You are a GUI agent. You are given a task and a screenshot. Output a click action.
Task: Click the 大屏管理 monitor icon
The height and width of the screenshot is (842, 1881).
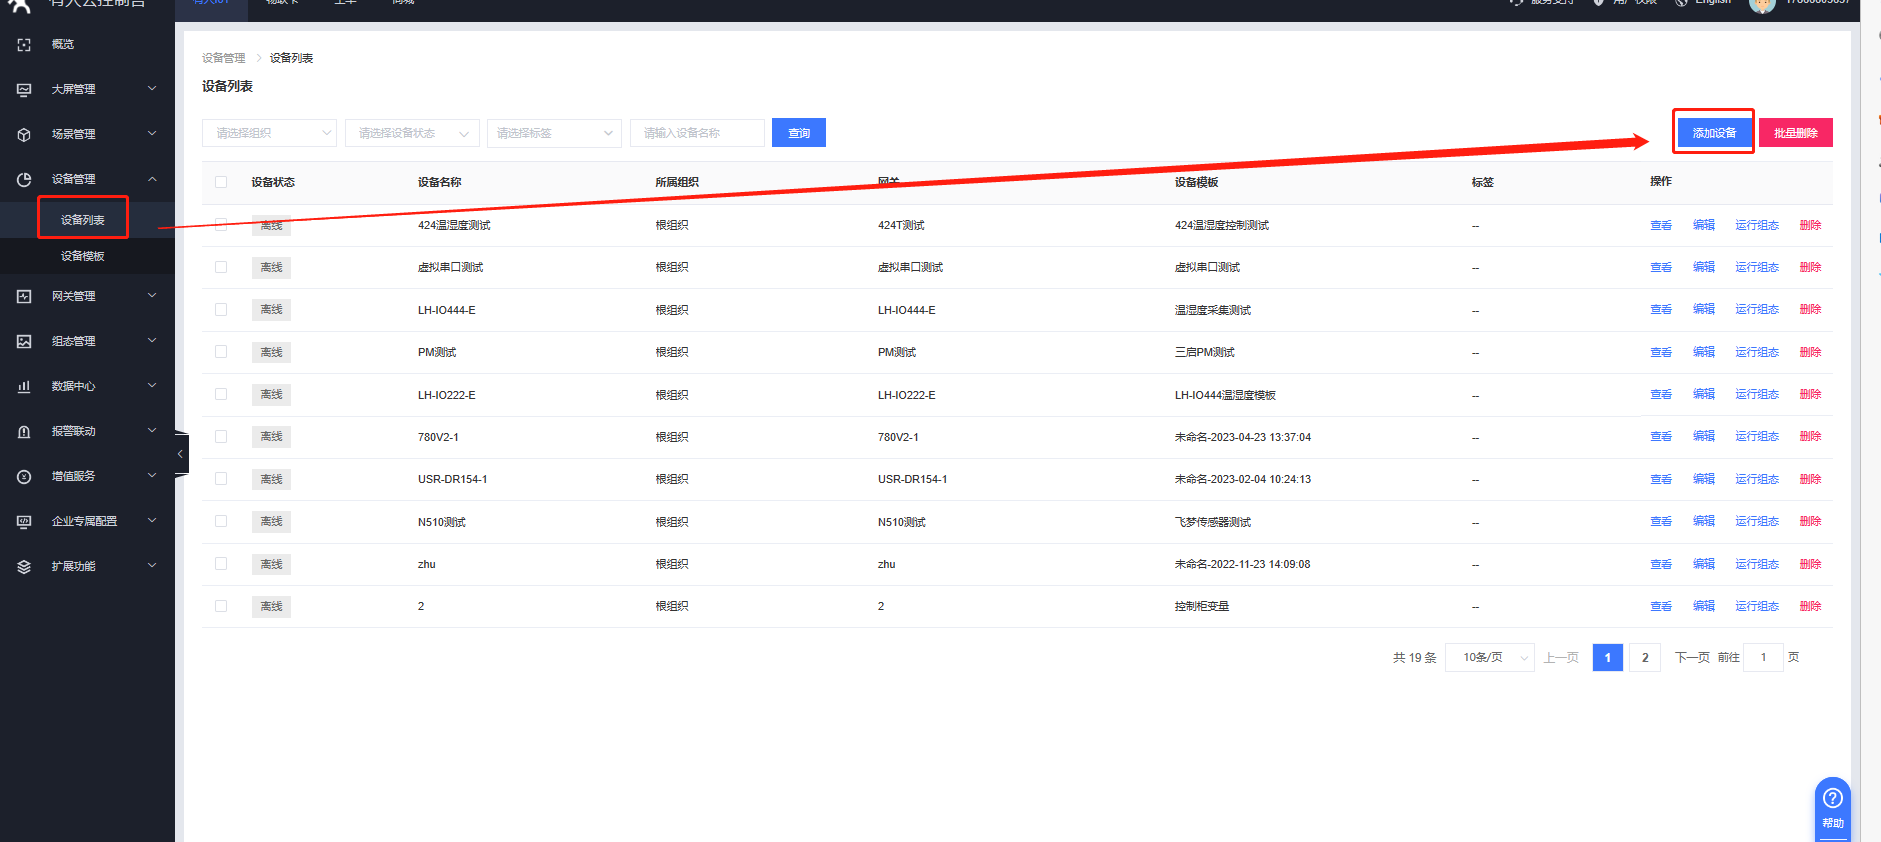coord(24,90)
